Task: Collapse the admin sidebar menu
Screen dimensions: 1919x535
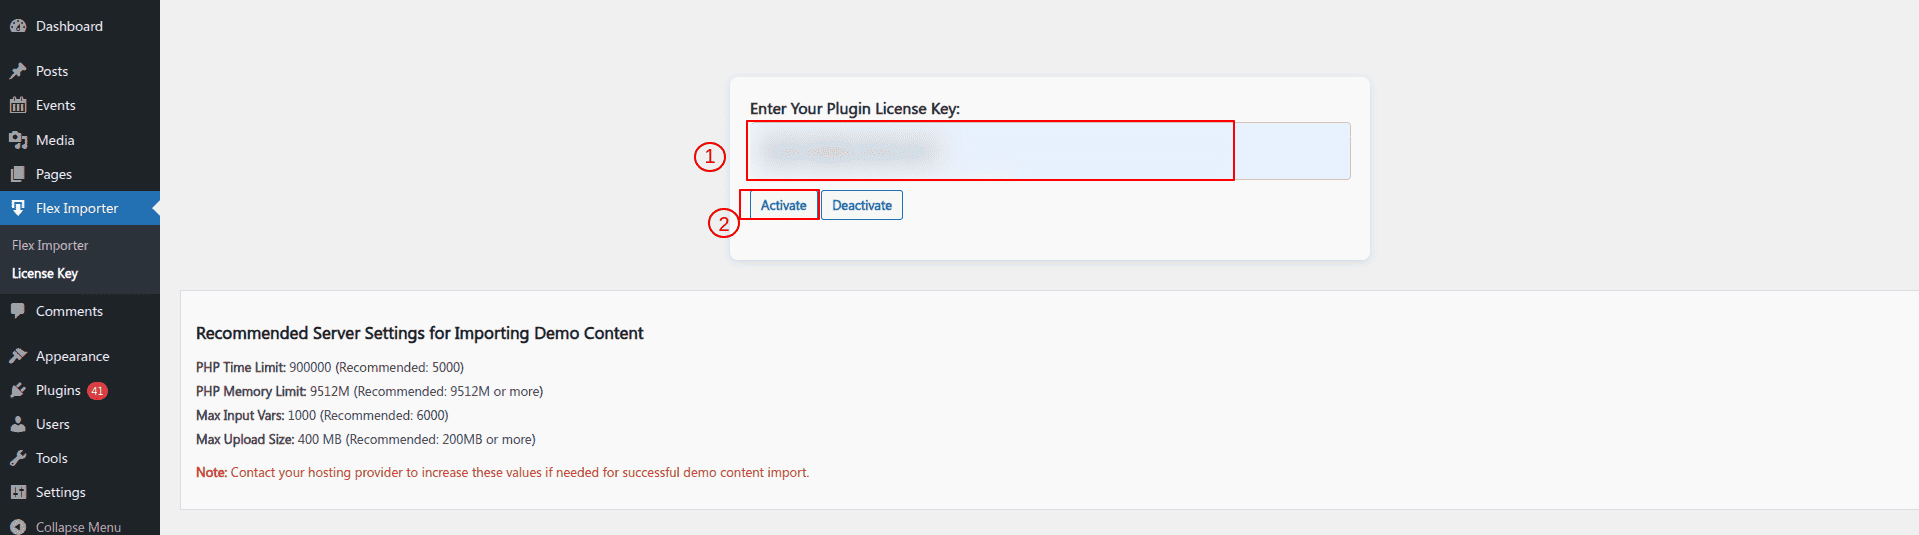Action: 66,526
